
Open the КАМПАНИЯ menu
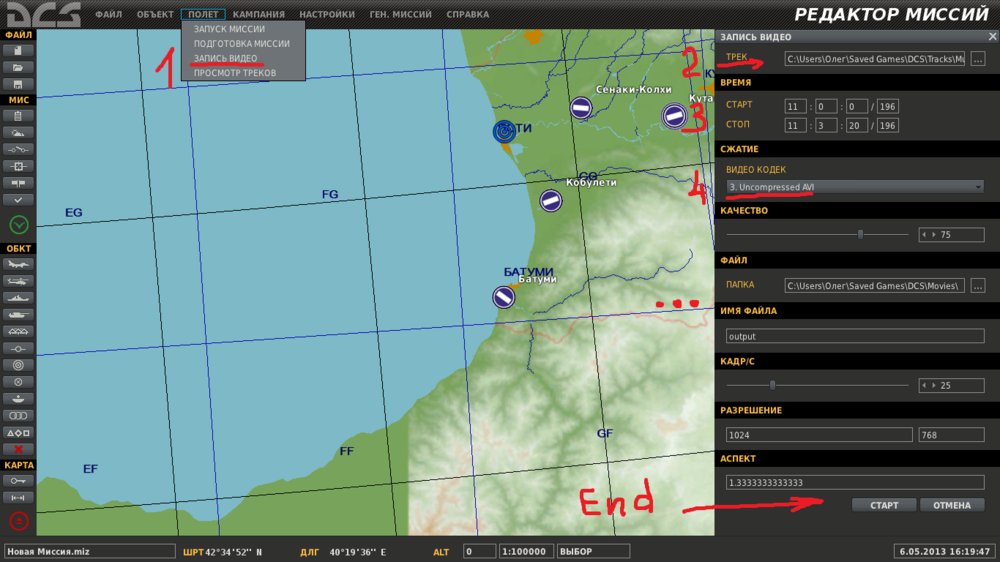[x=258, y=14]
